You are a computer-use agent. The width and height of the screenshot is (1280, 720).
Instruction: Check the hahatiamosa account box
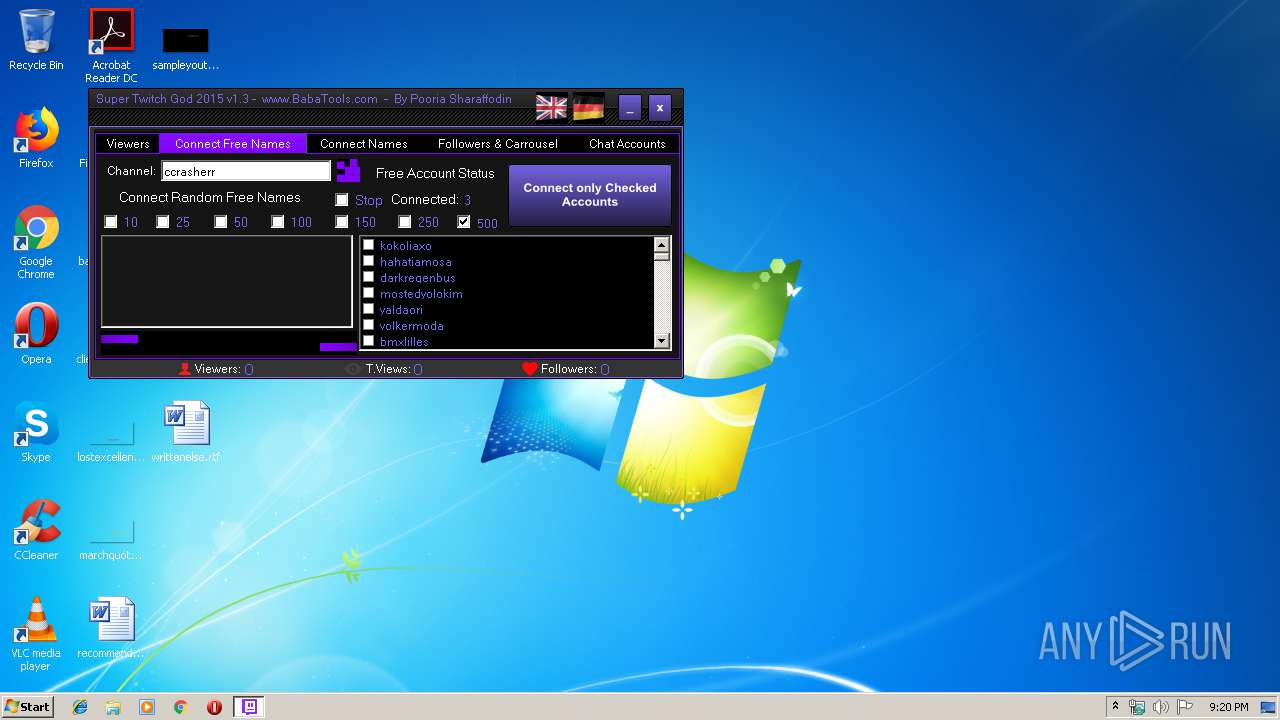[x=369, y=261]
